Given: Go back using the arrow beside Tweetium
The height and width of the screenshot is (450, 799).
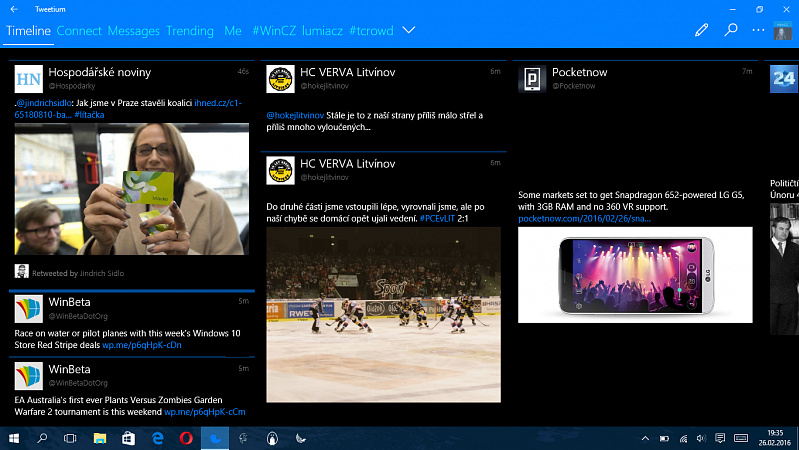Looking at the screenshot, I should tap(14, 9).
